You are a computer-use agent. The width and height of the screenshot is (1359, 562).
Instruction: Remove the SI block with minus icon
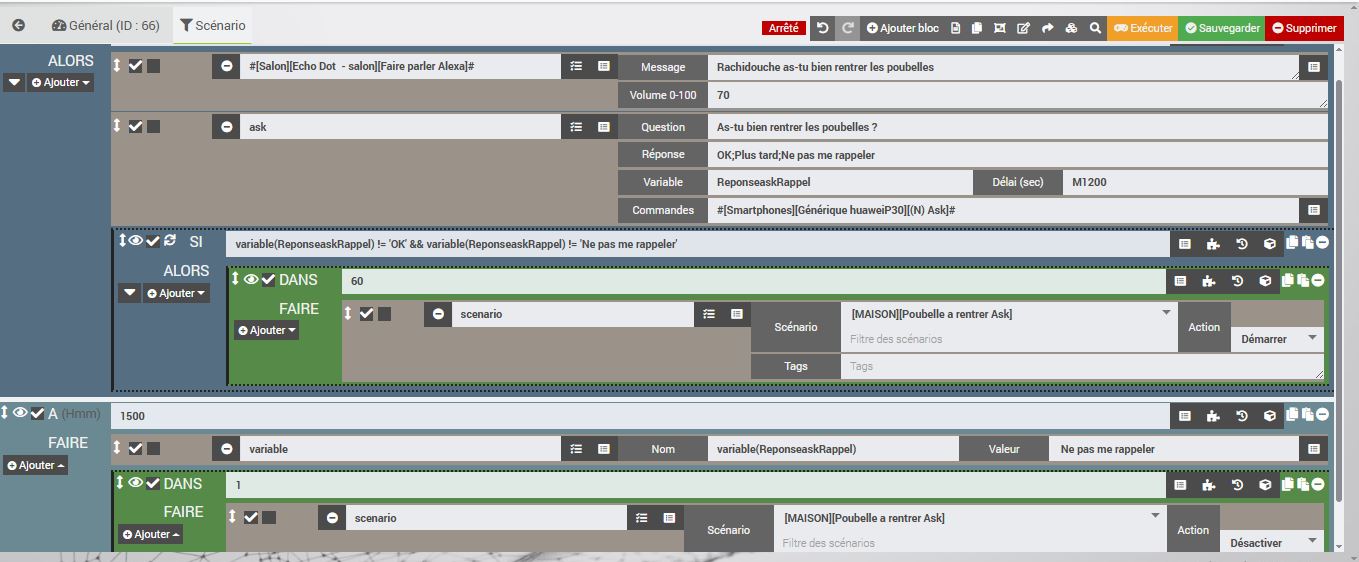tap(1322, 243)
